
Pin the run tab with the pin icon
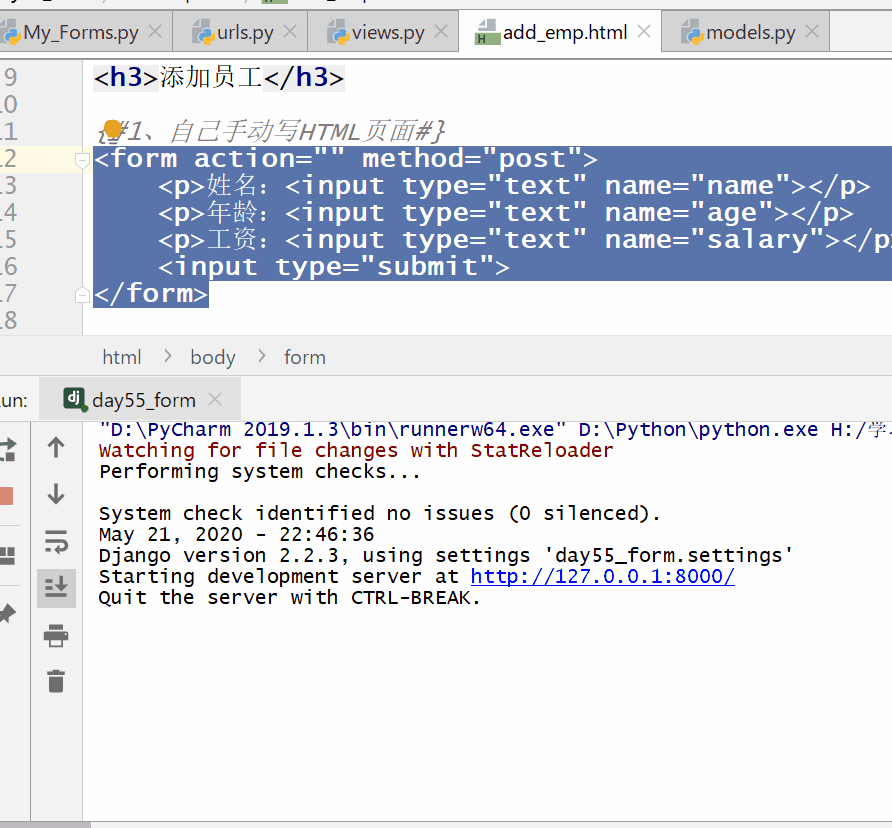point(7,613)
